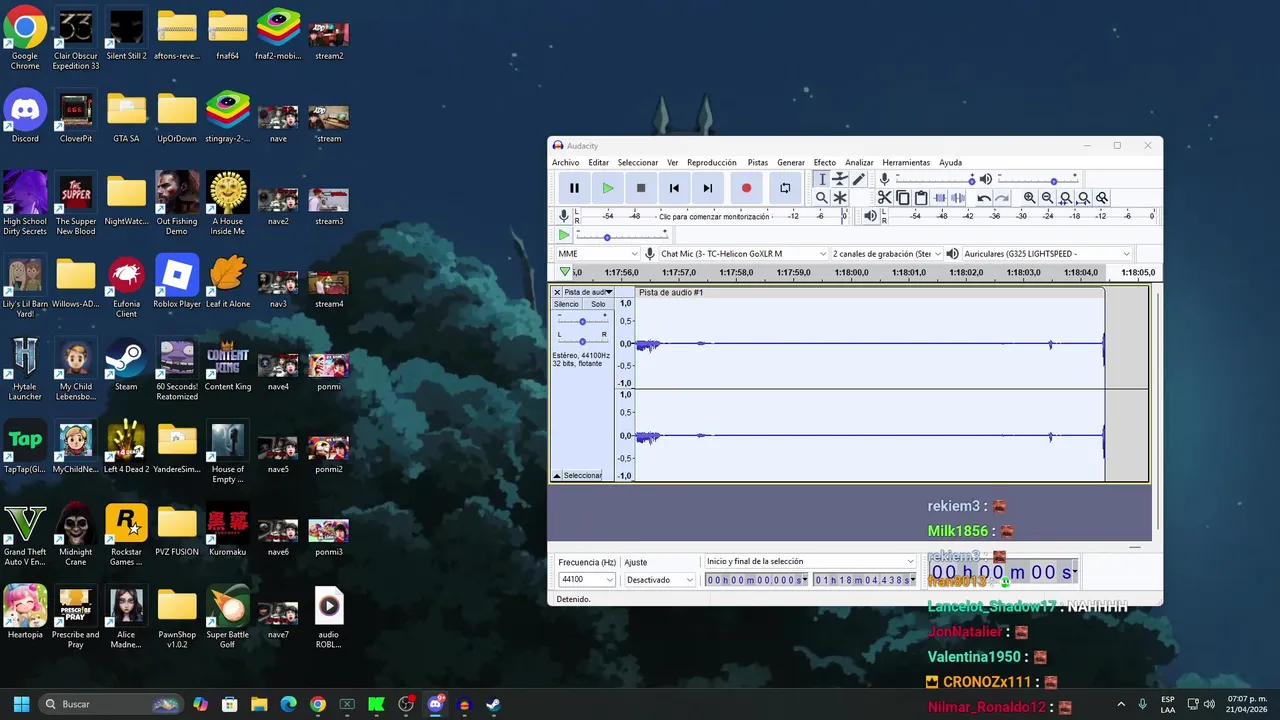Open the MME audio host dropdown
Viewport: 1280px width, 720px height.
598,254
